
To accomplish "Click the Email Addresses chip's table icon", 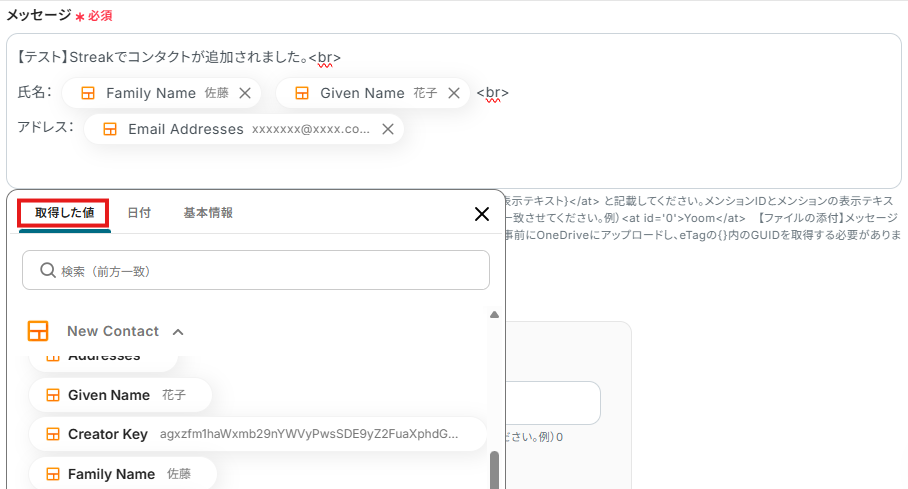I will 109,129.
